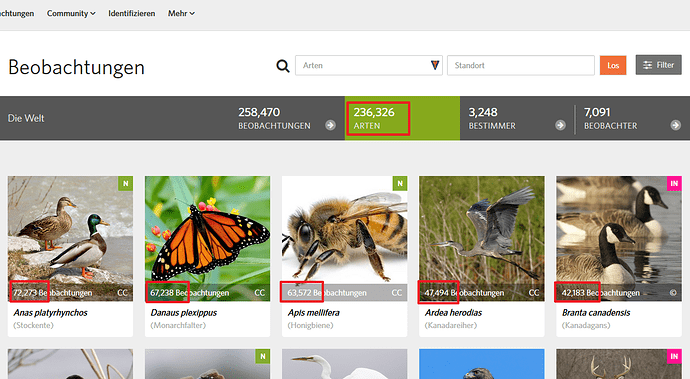Click into the Standort input field
690x379 pixels.
(x=521, y=65)
